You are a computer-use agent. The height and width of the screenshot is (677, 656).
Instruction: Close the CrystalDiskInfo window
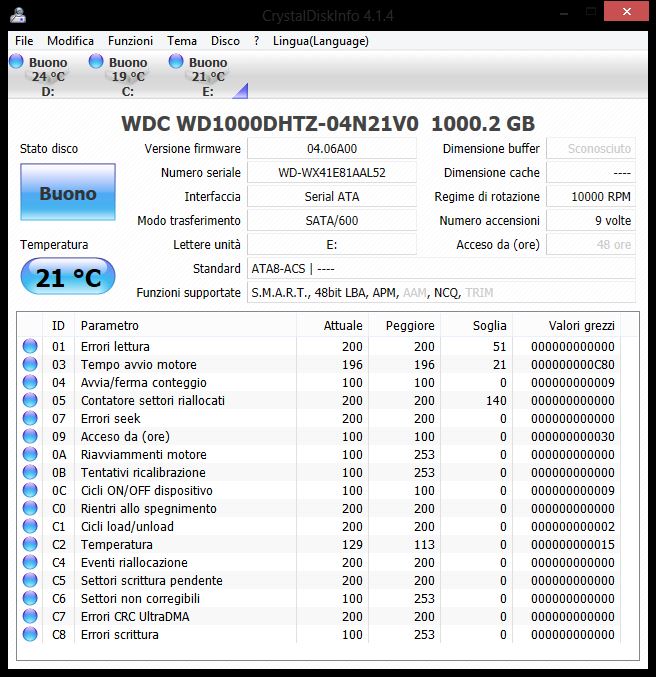[x=626, y=12]
